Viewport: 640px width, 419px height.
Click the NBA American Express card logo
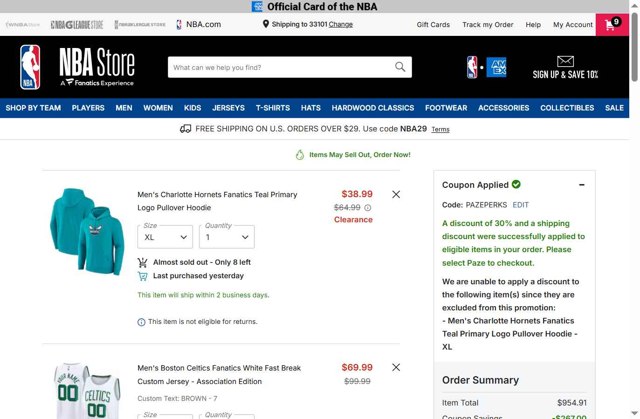pos(486,67)
